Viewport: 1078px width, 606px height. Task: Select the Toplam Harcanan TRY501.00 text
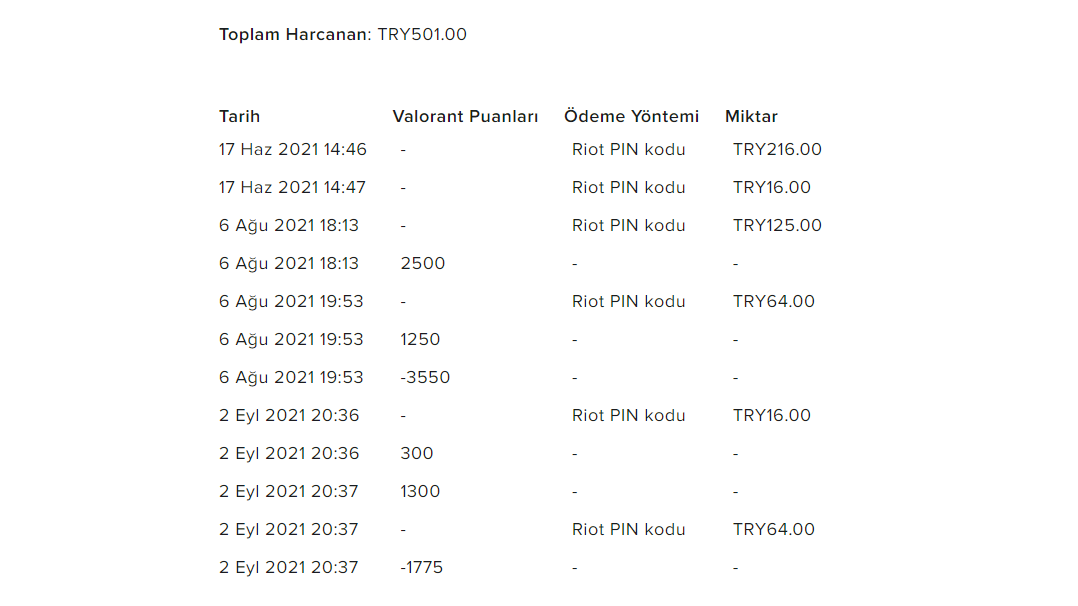[342, 34]
